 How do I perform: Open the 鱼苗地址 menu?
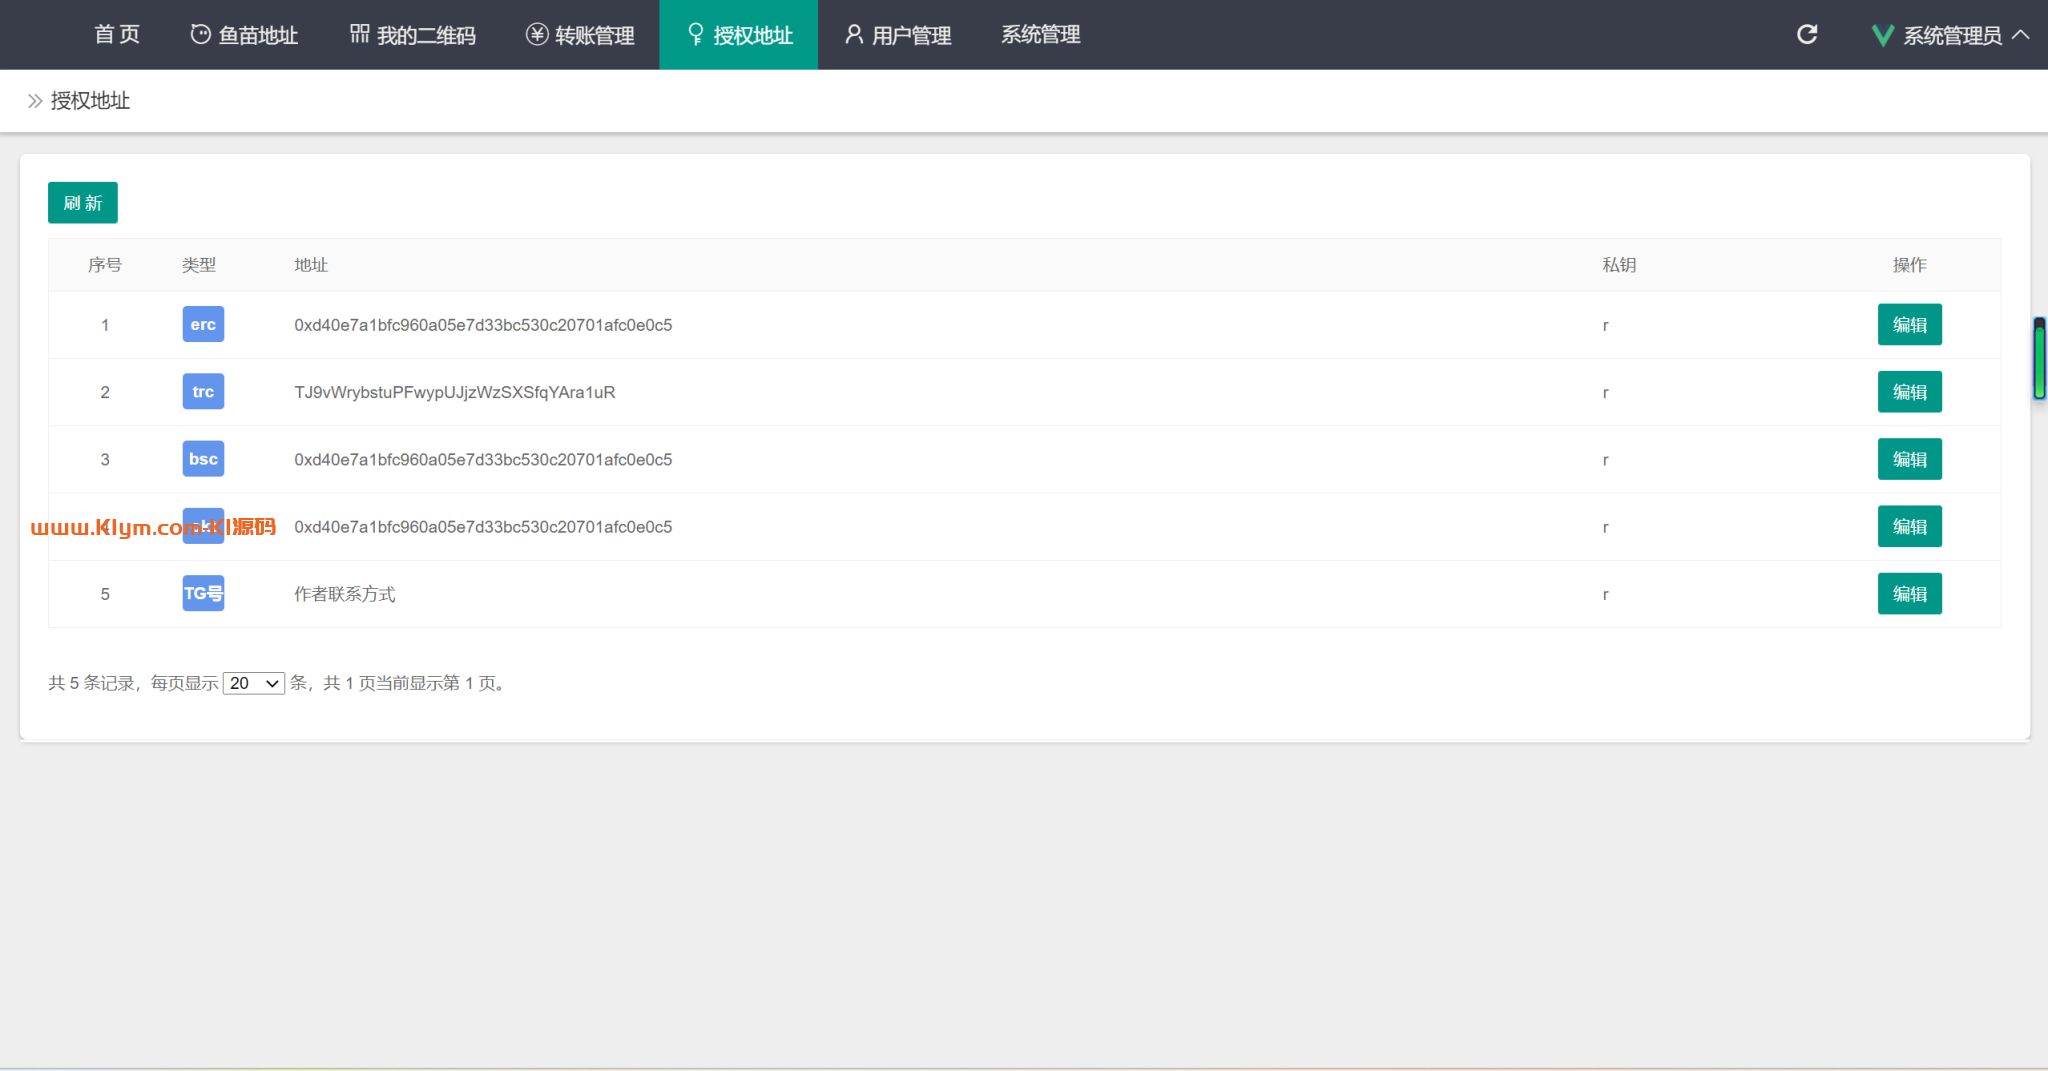tap(244, 35)
